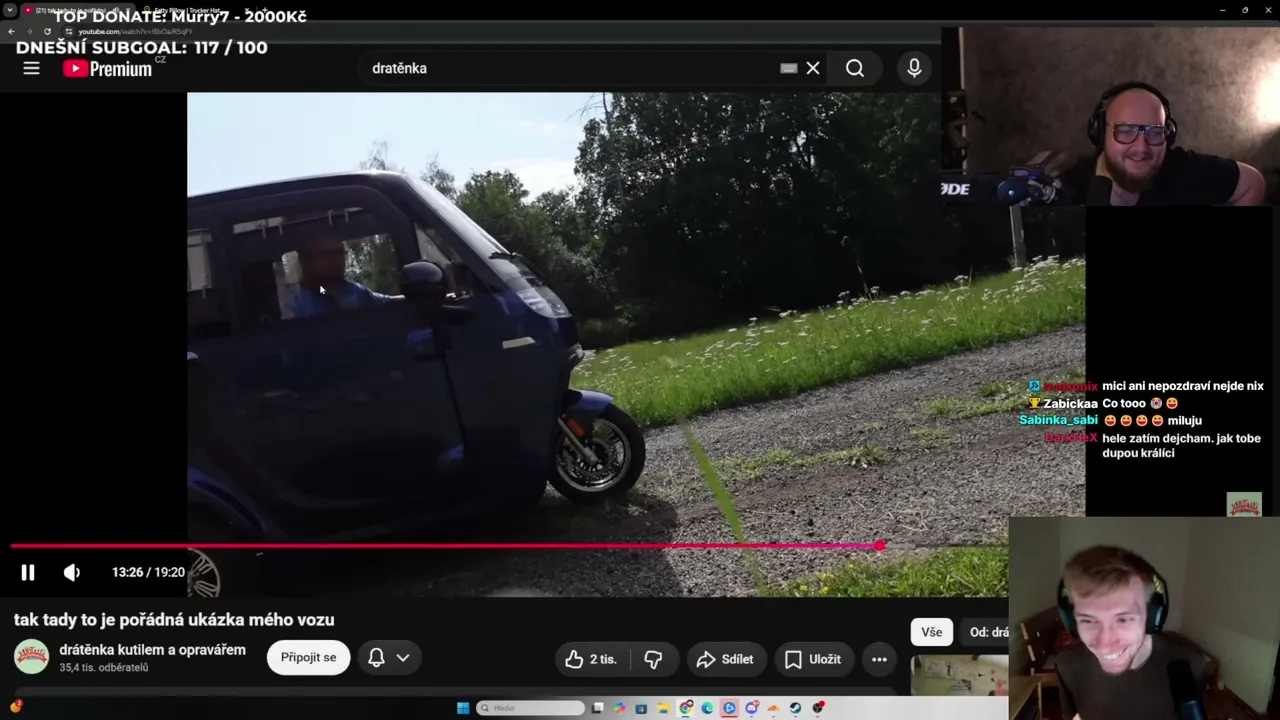Image resolution: width=1280 pixels, height=720 pixels.
Task: Run search with the magnifier button
Action: click(855, 68)
